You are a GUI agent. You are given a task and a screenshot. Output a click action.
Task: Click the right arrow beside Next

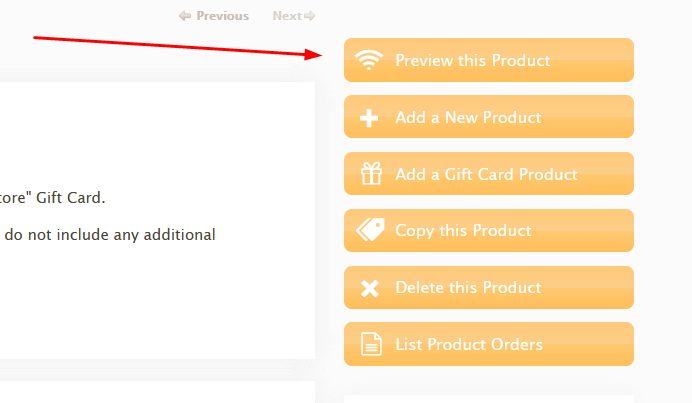pyautogui.click(x=309, y=16)
